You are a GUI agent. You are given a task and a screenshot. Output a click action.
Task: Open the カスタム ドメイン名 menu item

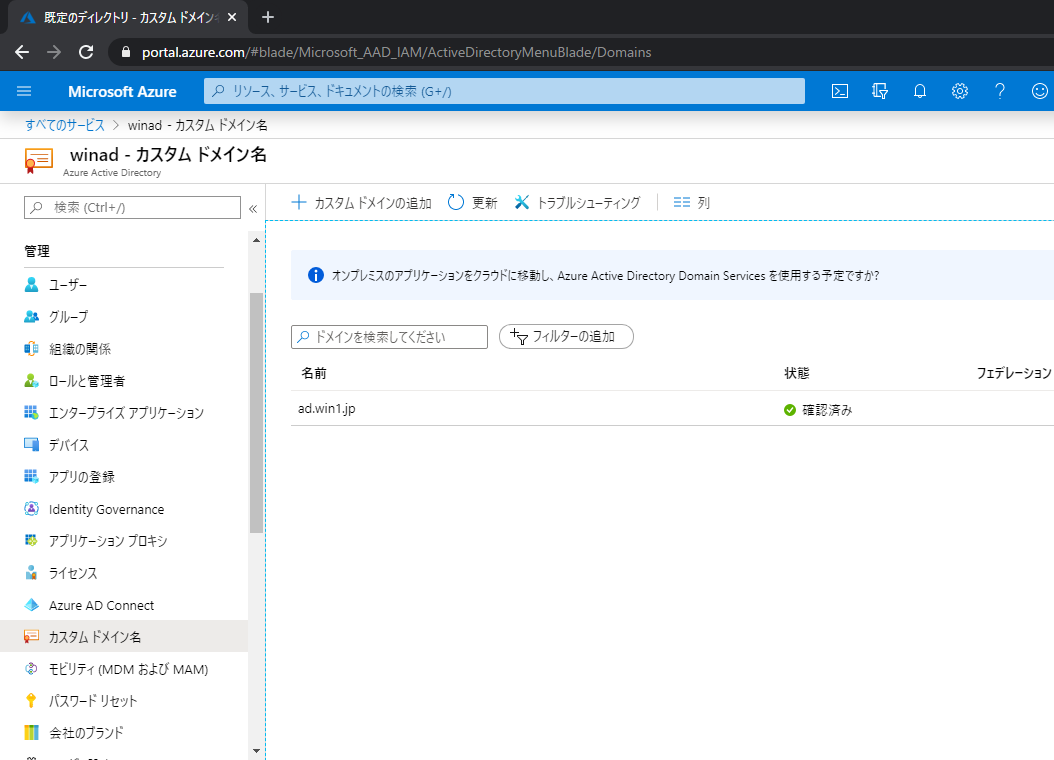click(x=124, y=636)
